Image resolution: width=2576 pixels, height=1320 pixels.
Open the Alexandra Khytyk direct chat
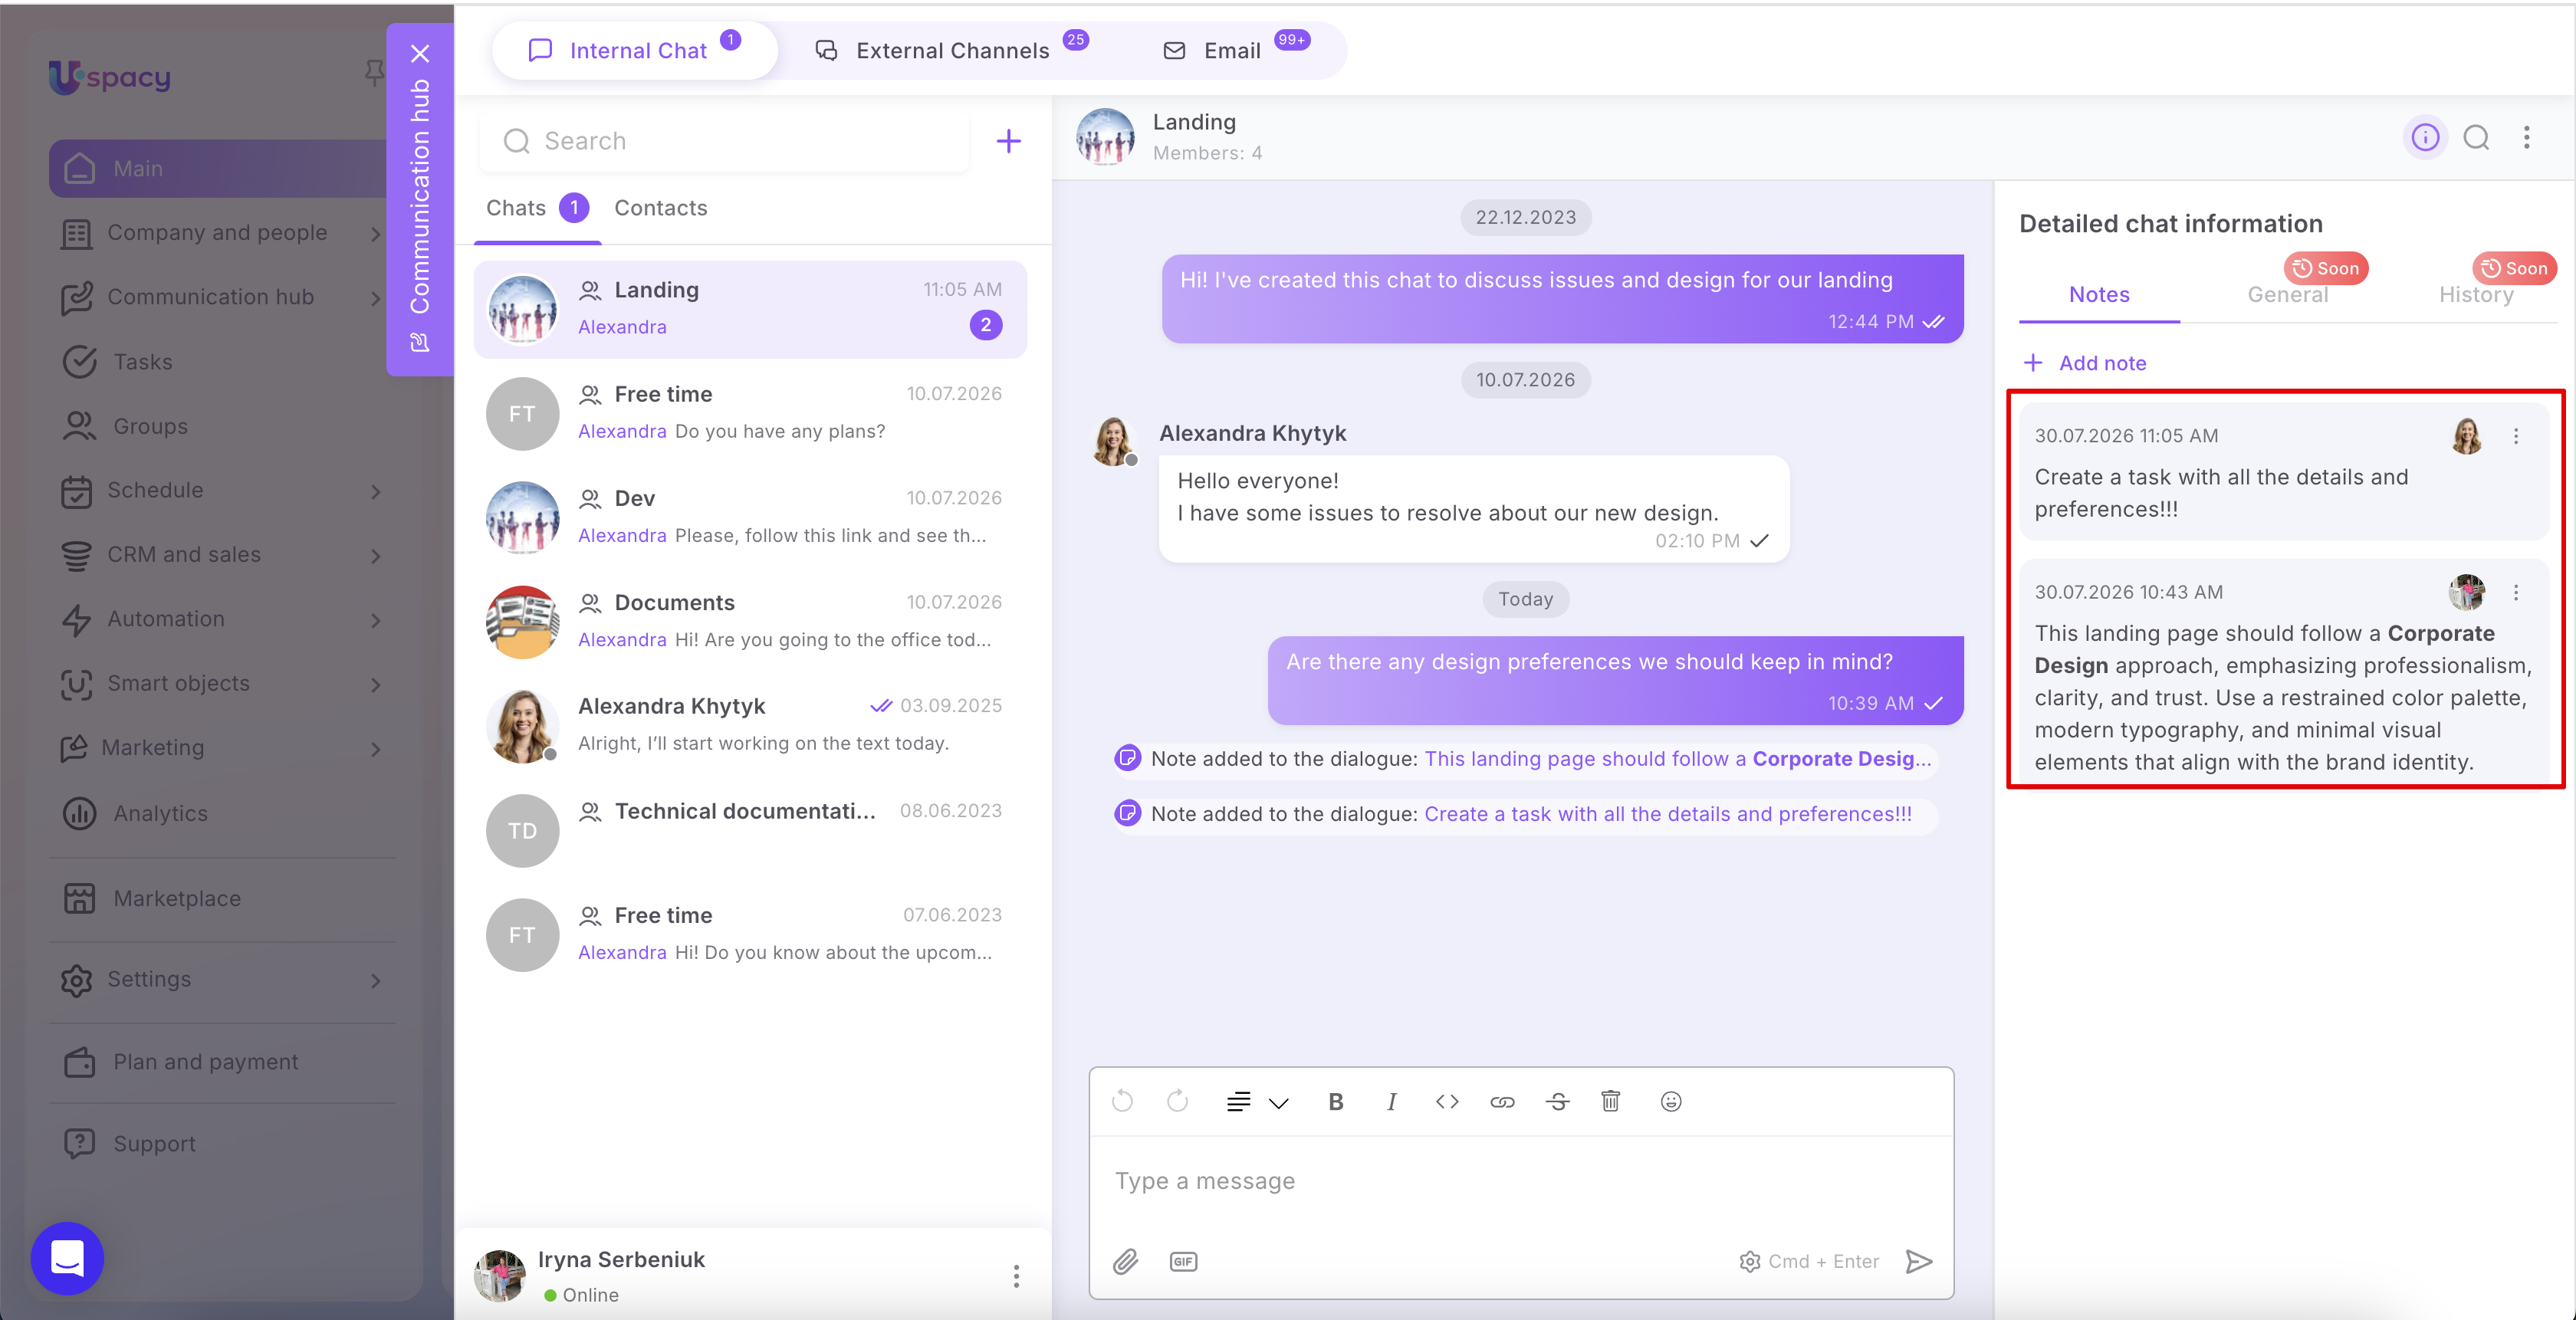point(750,725)
